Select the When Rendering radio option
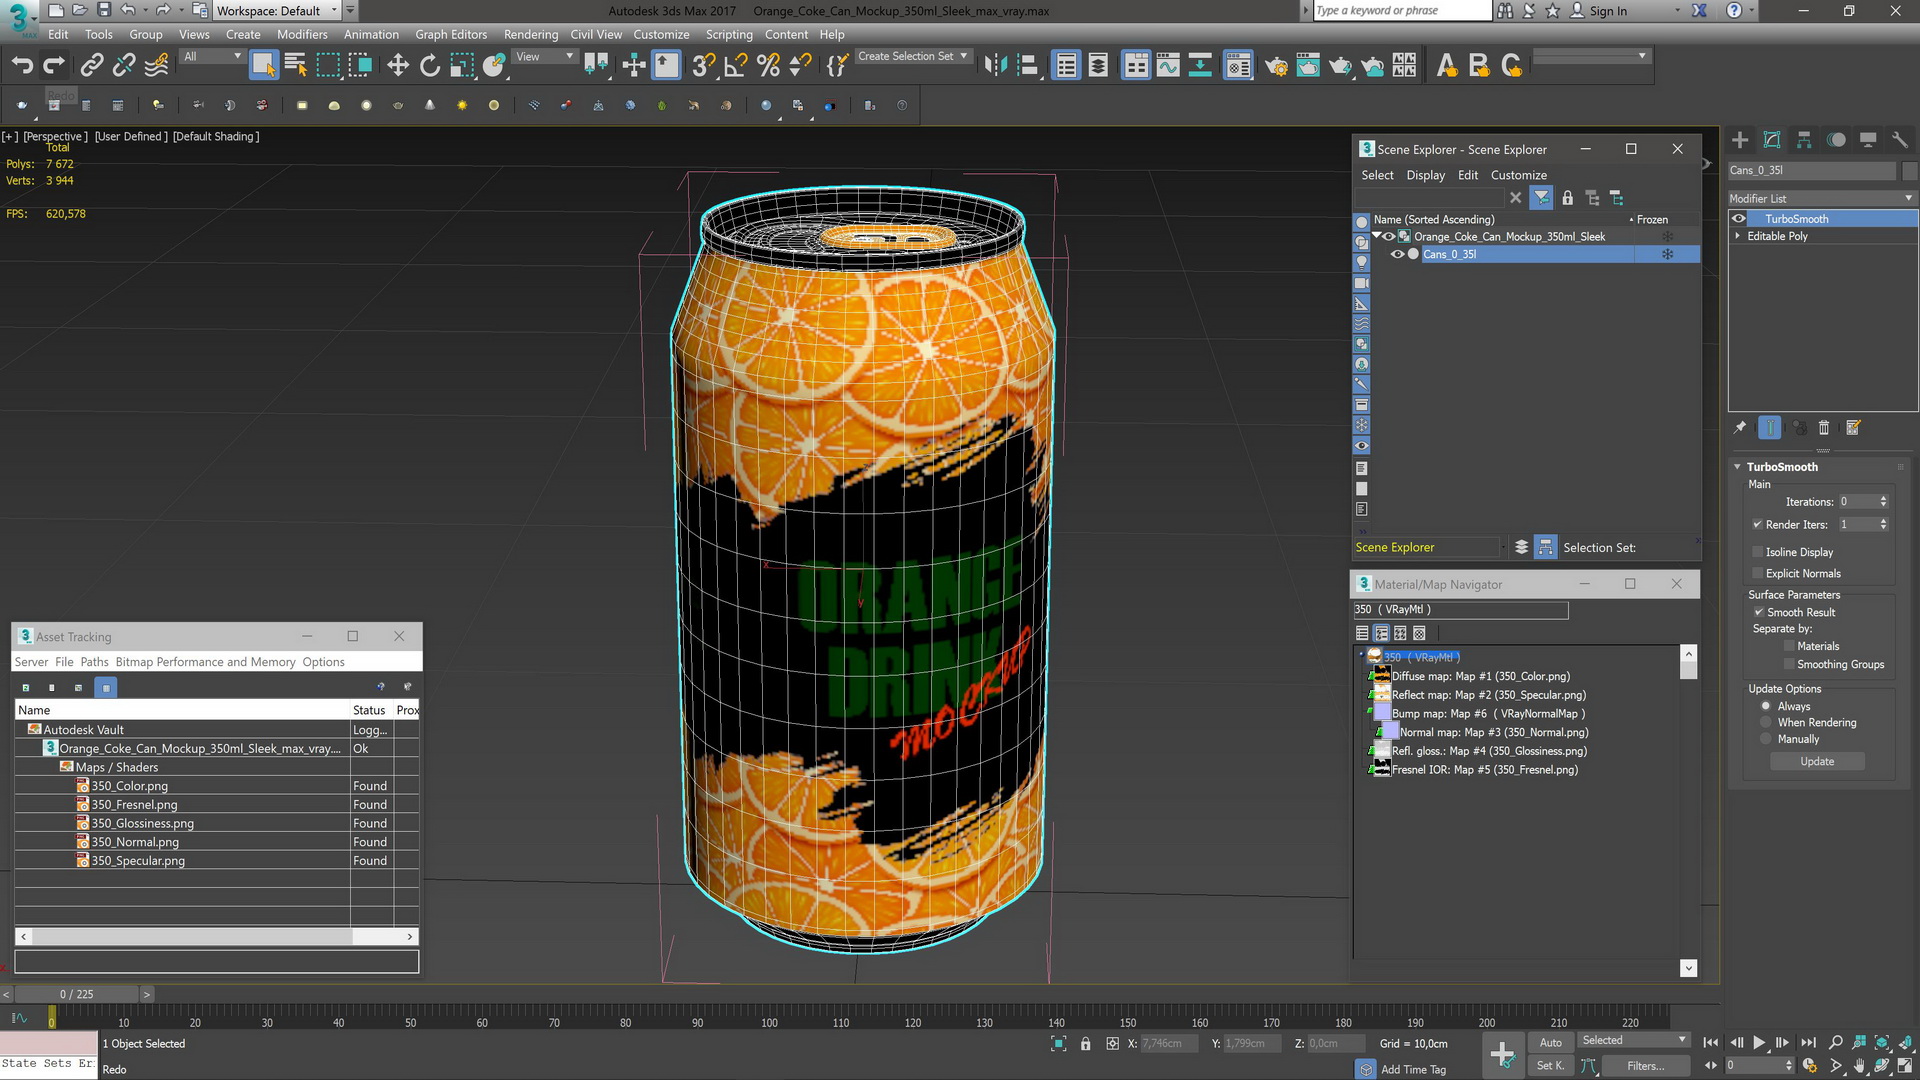This screenshot has height=1080, width=1920. (1766, 722)
